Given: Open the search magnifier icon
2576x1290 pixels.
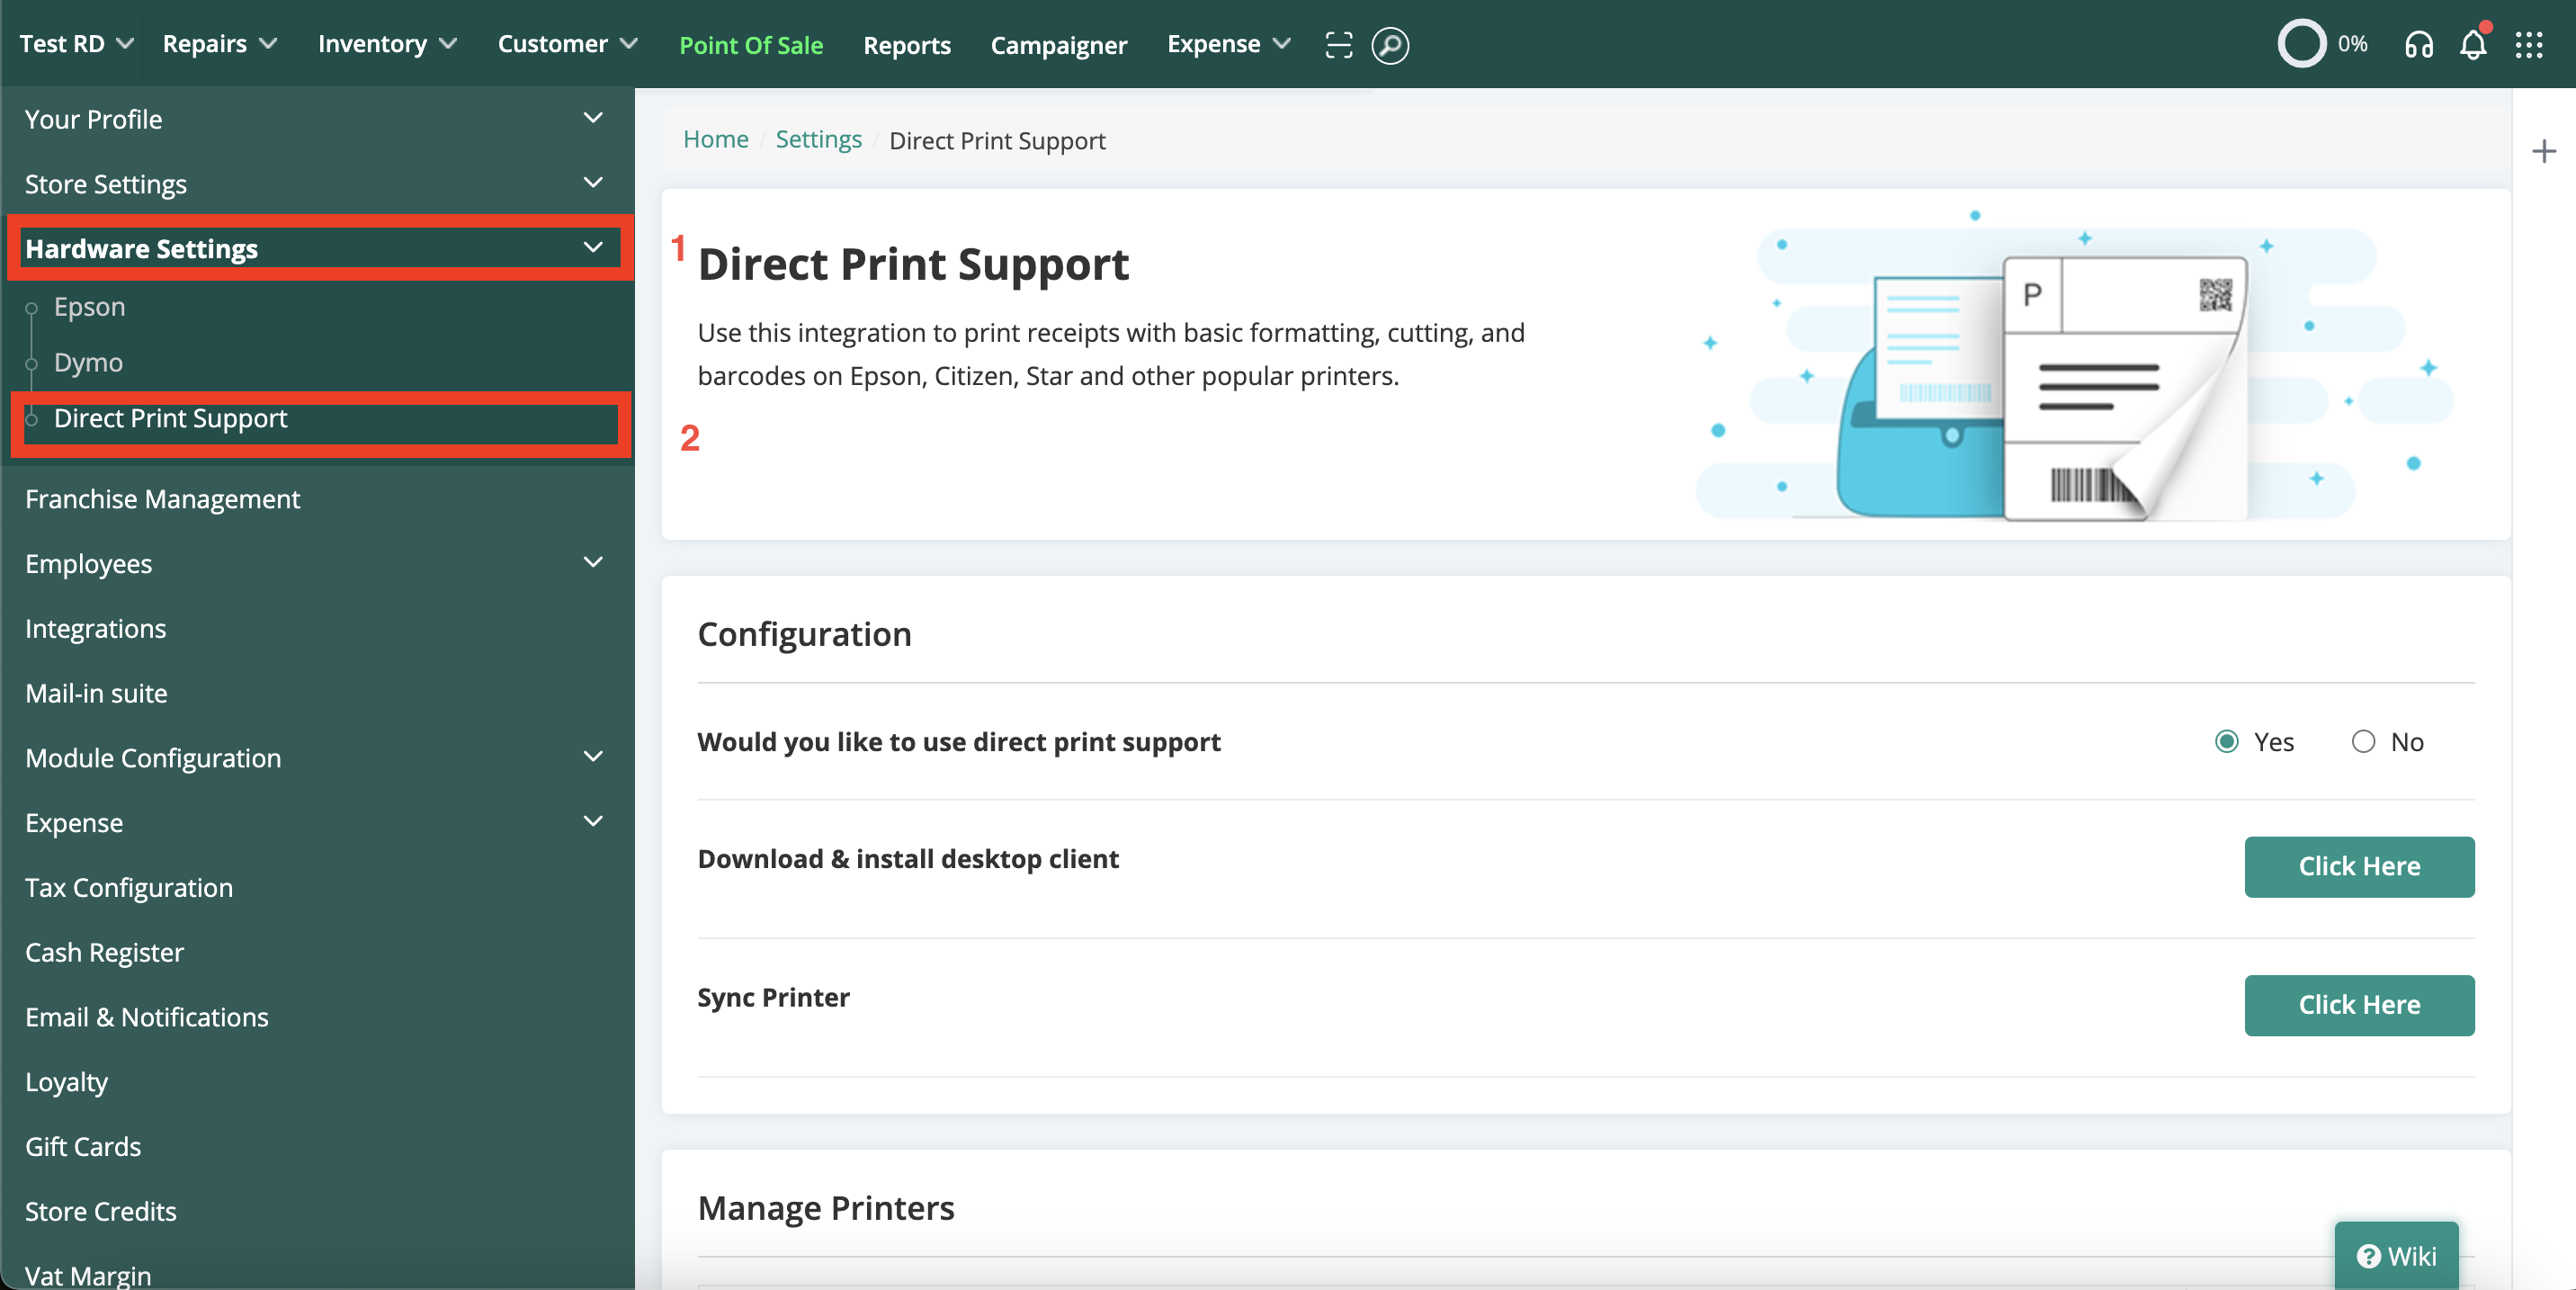Looking at the screenshot, I should click(1390, 45).
